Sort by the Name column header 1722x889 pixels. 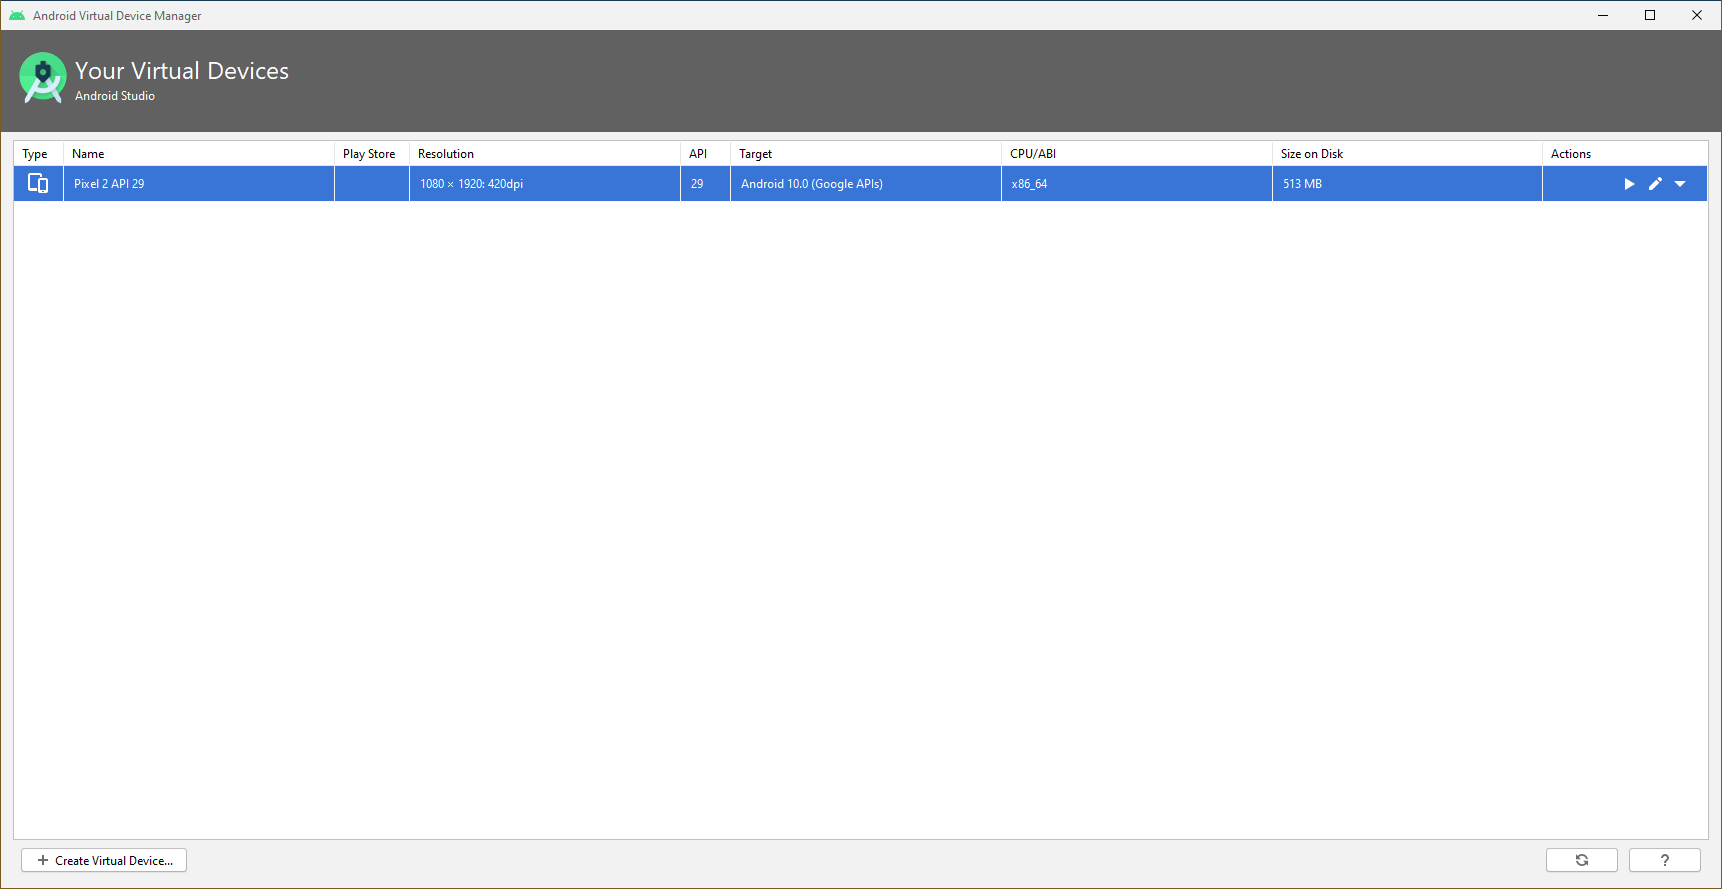(198, 154)
